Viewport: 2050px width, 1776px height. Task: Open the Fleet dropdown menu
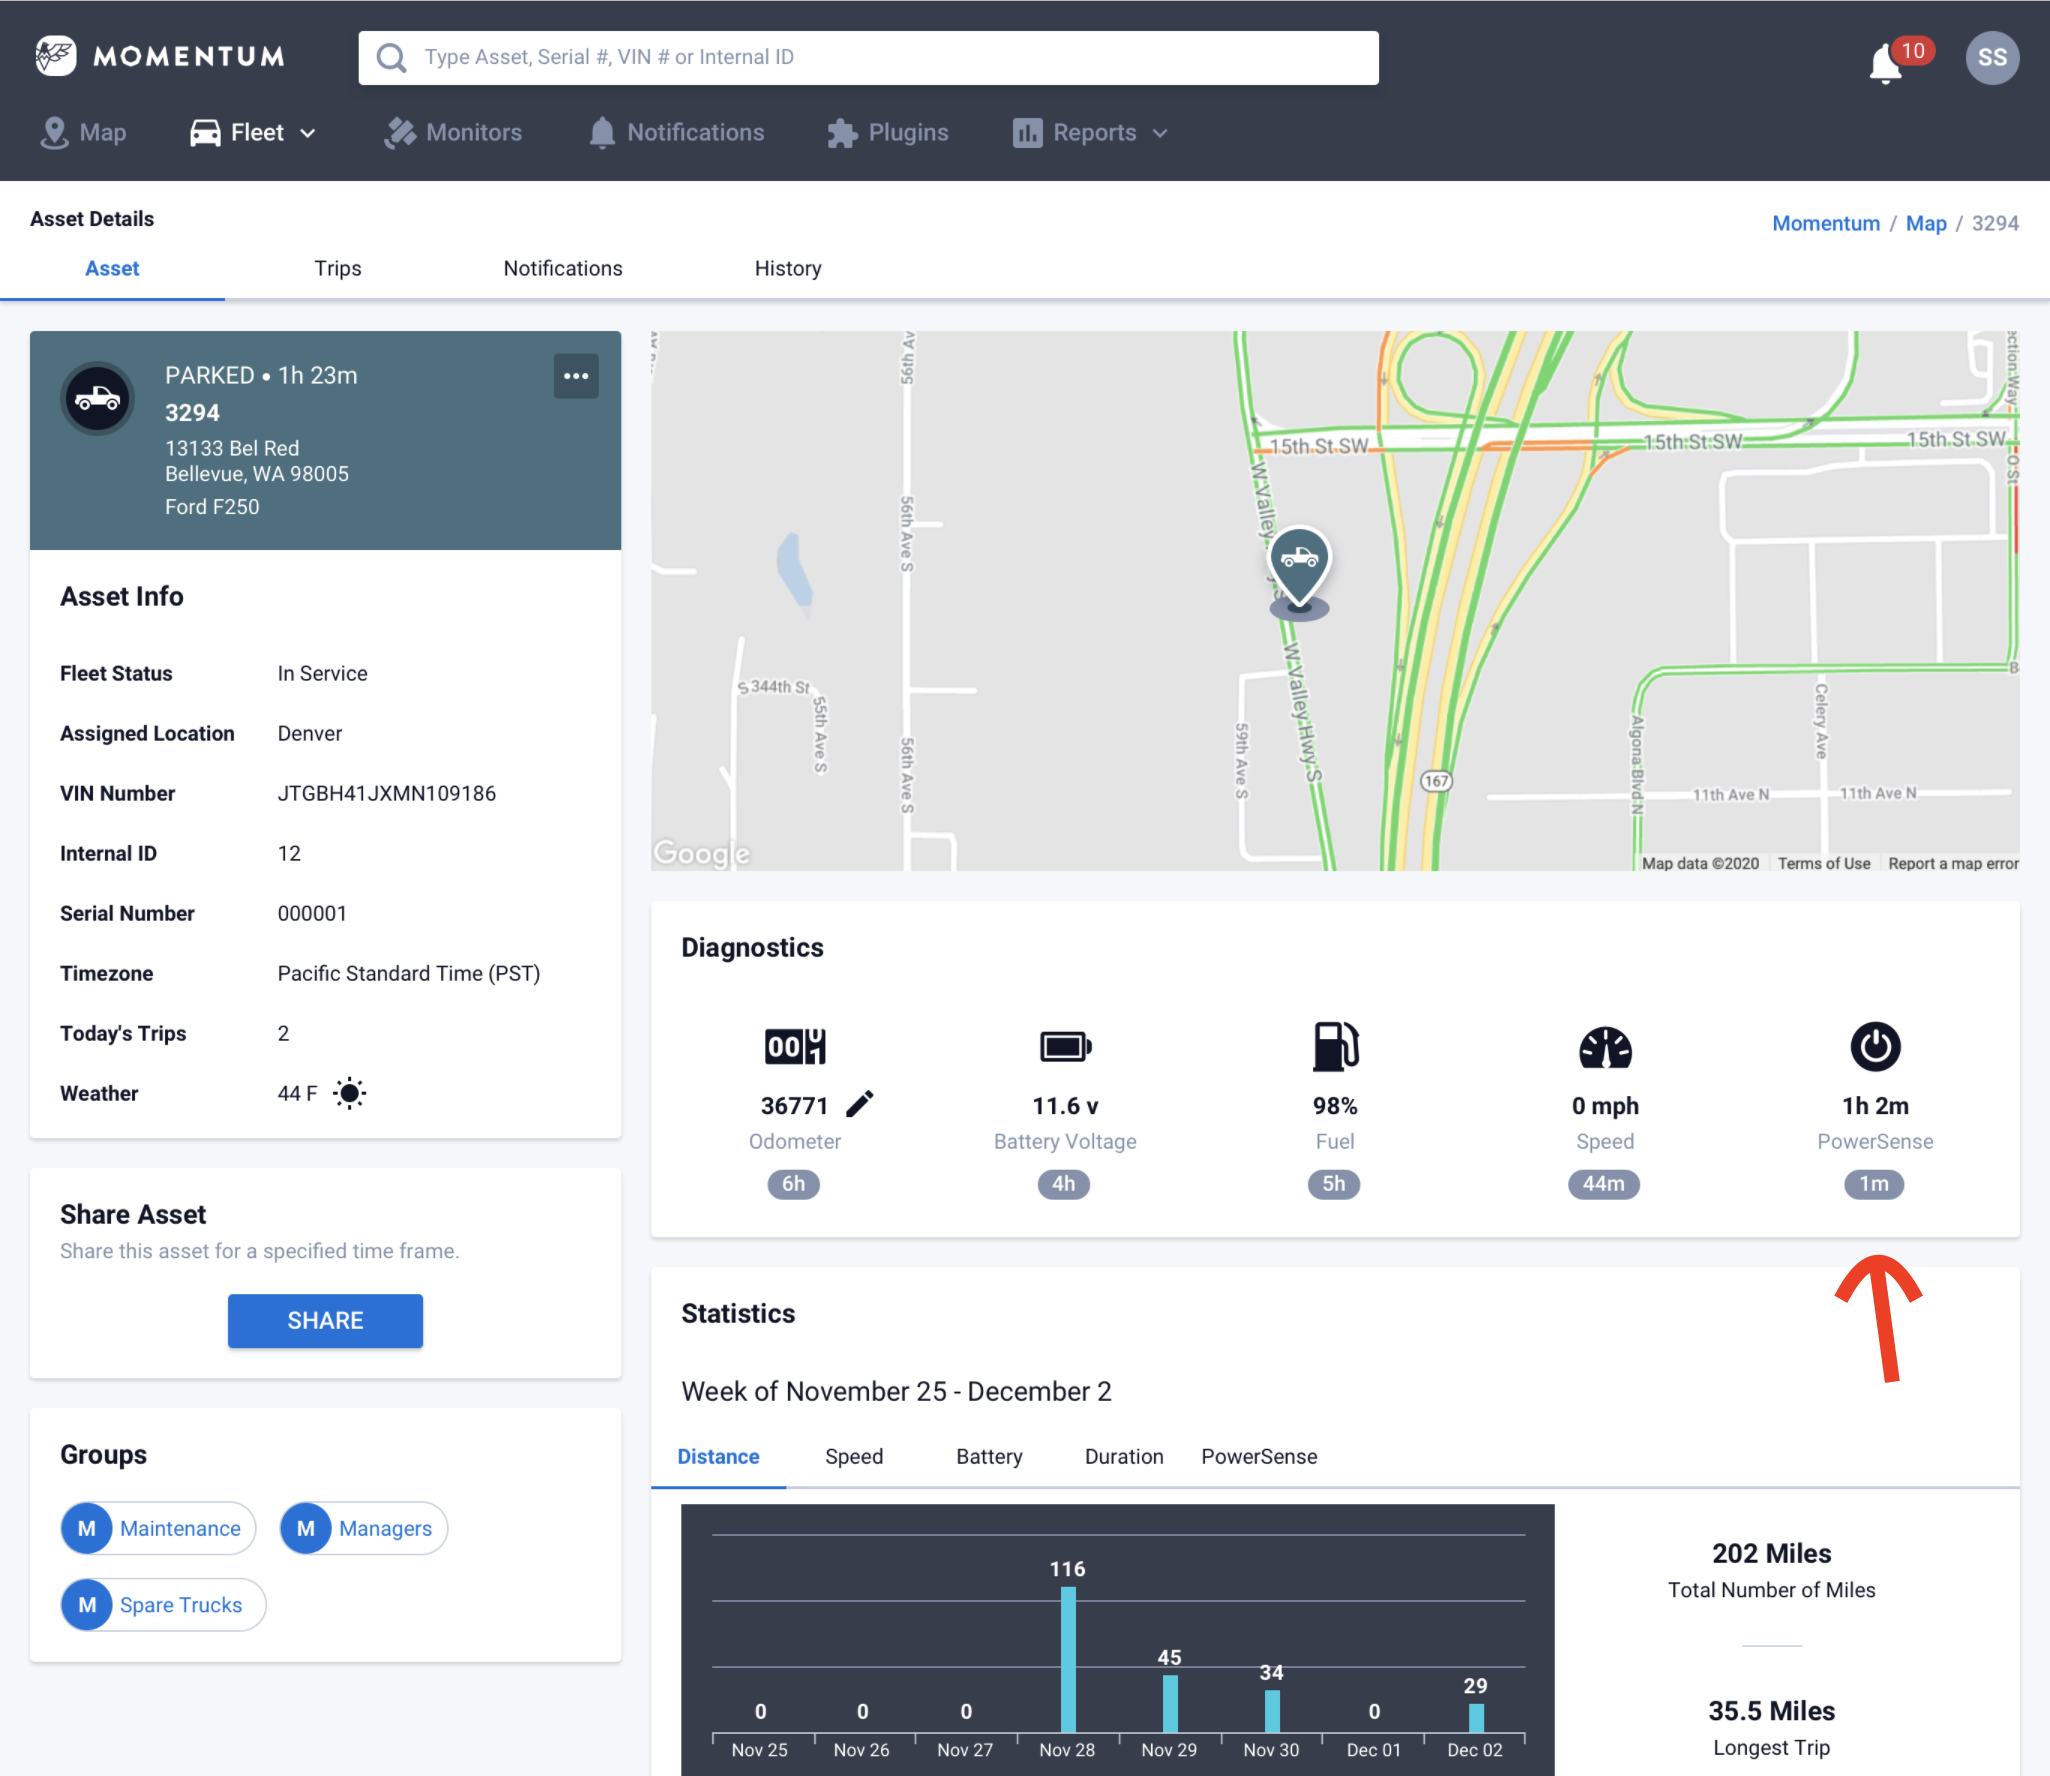pos(253,132)
